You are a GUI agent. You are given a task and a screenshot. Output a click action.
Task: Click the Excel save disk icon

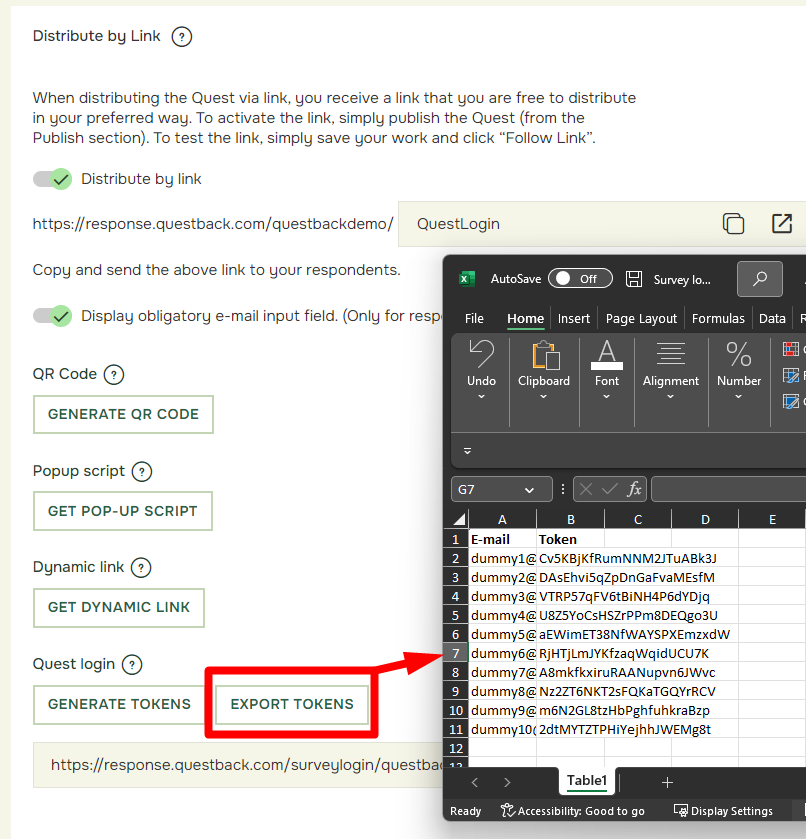click(x=634, y=279)
